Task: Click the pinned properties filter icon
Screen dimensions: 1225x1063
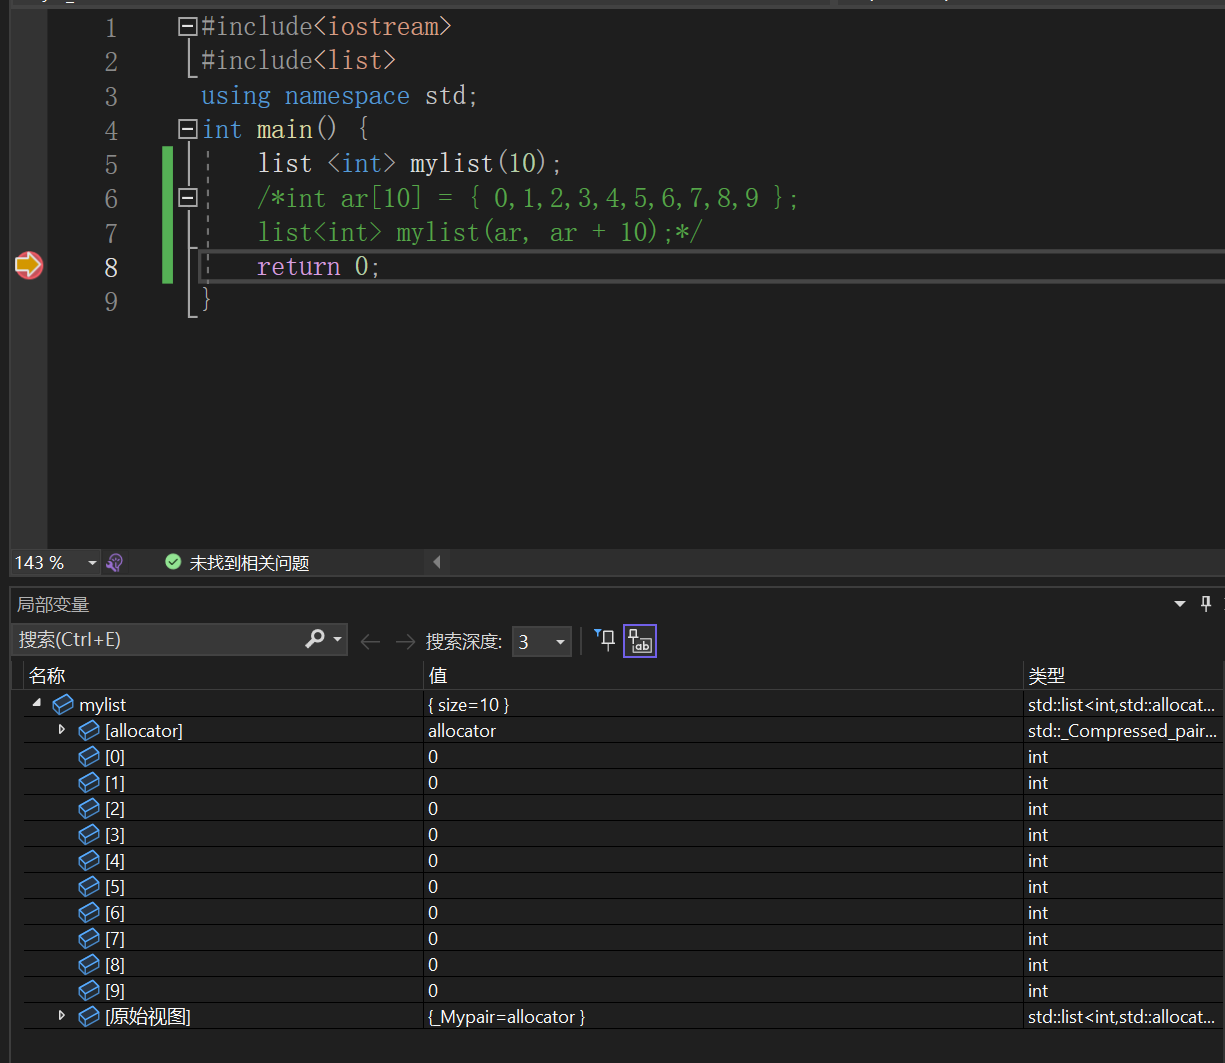Action: point(605,640)
